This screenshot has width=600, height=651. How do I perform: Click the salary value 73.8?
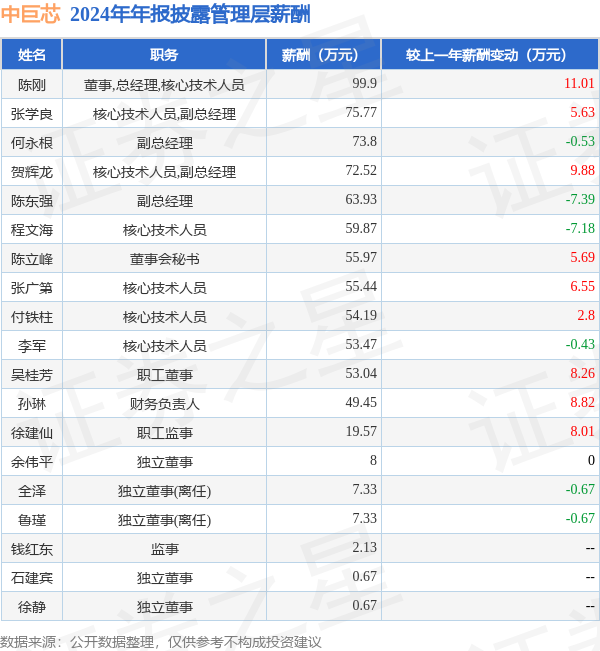tap(364, 141)
